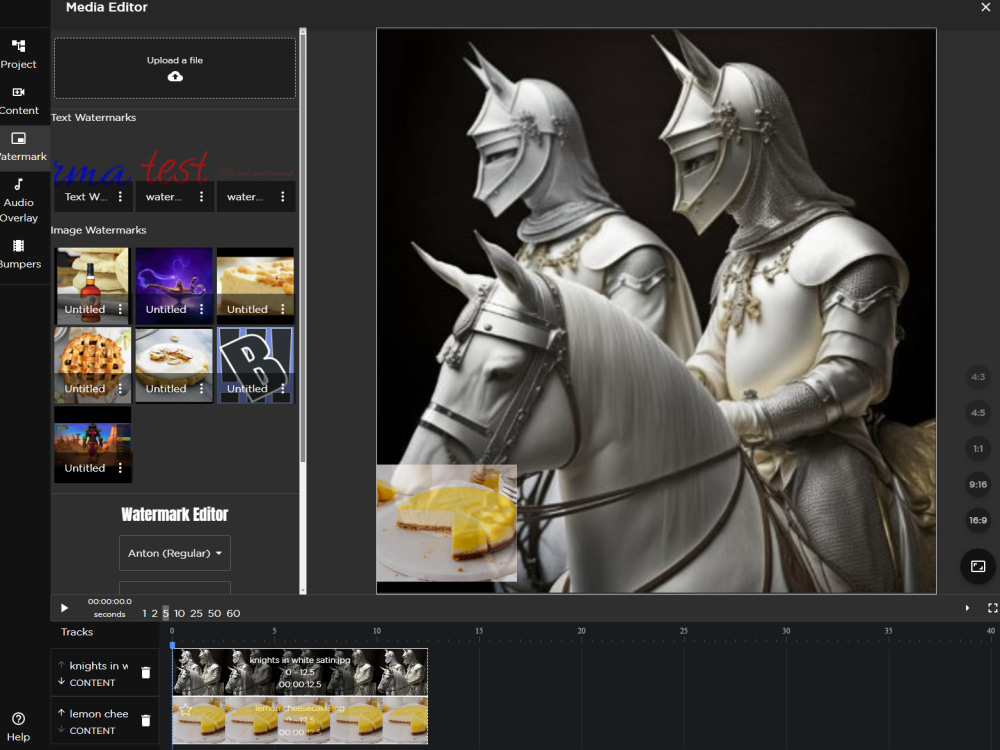Select knights in white satin.jpg timeline clip
This screenshot has height=750, width=1000.
coord(300,672)
